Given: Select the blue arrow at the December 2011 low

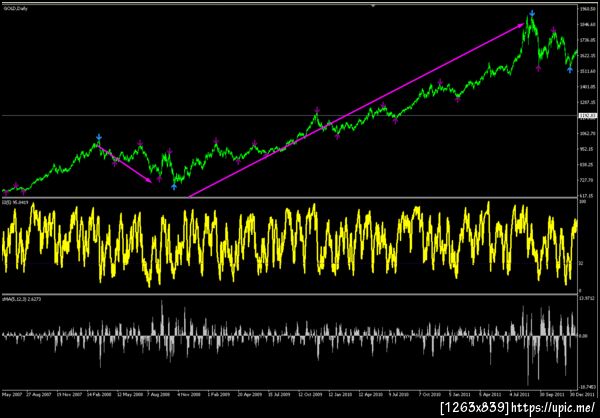Looking at the screenshot, I should [x=570, y=70].
